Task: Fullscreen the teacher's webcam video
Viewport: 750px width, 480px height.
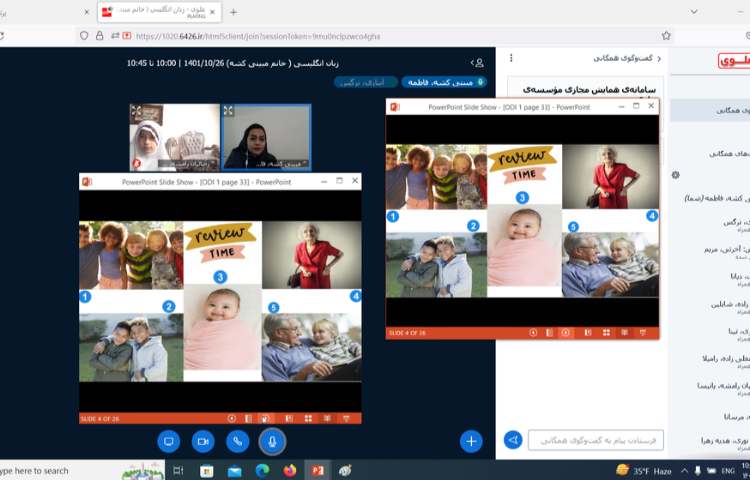Action: [228, 111]
